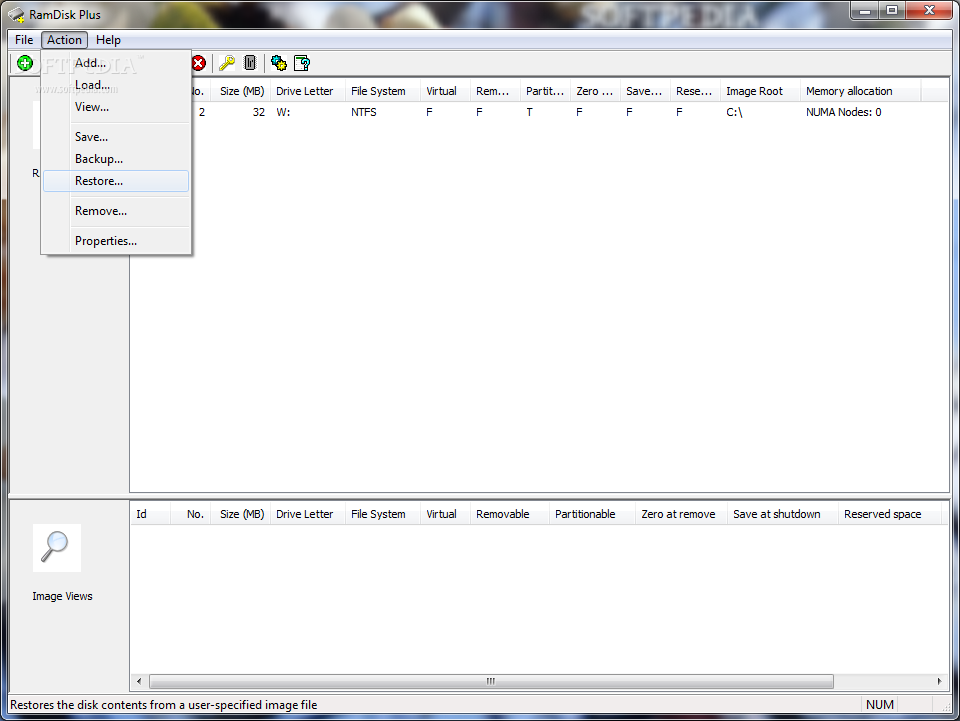Open the File menu

click(24, 40)
